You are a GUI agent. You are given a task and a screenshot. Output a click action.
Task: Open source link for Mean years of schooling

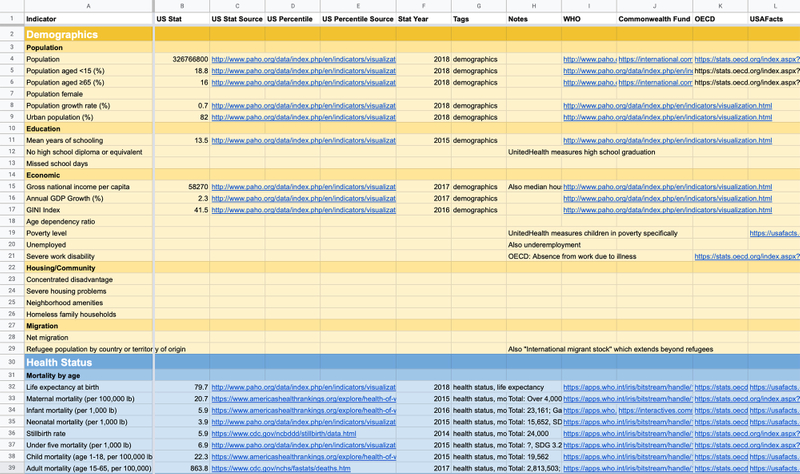click(x=304, y=140)
